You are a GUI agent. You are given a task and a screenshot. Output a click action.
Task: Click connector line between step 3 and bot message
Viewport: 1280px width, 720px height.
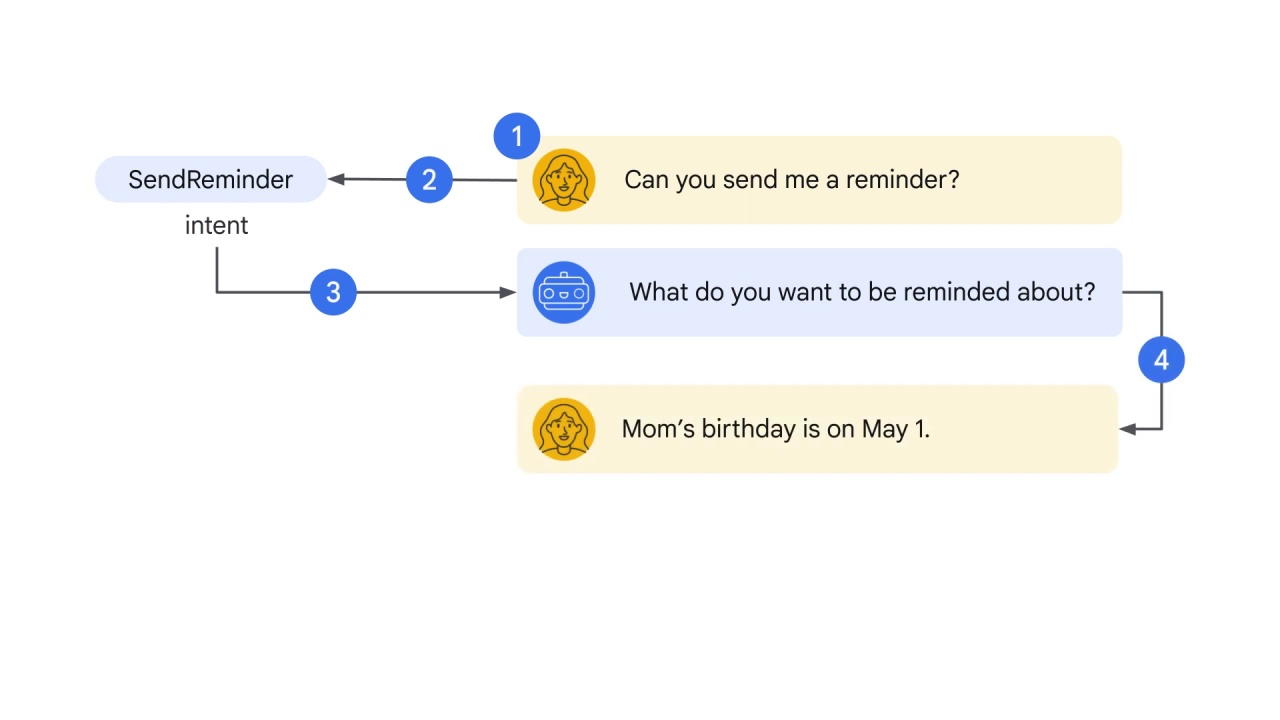428,292
